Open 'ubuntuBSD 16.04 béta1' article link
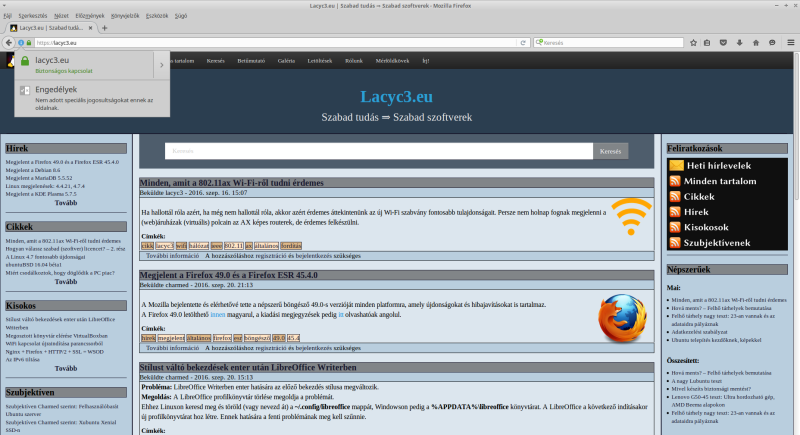This screenshot has width=800, height=435. click(34, 265)
